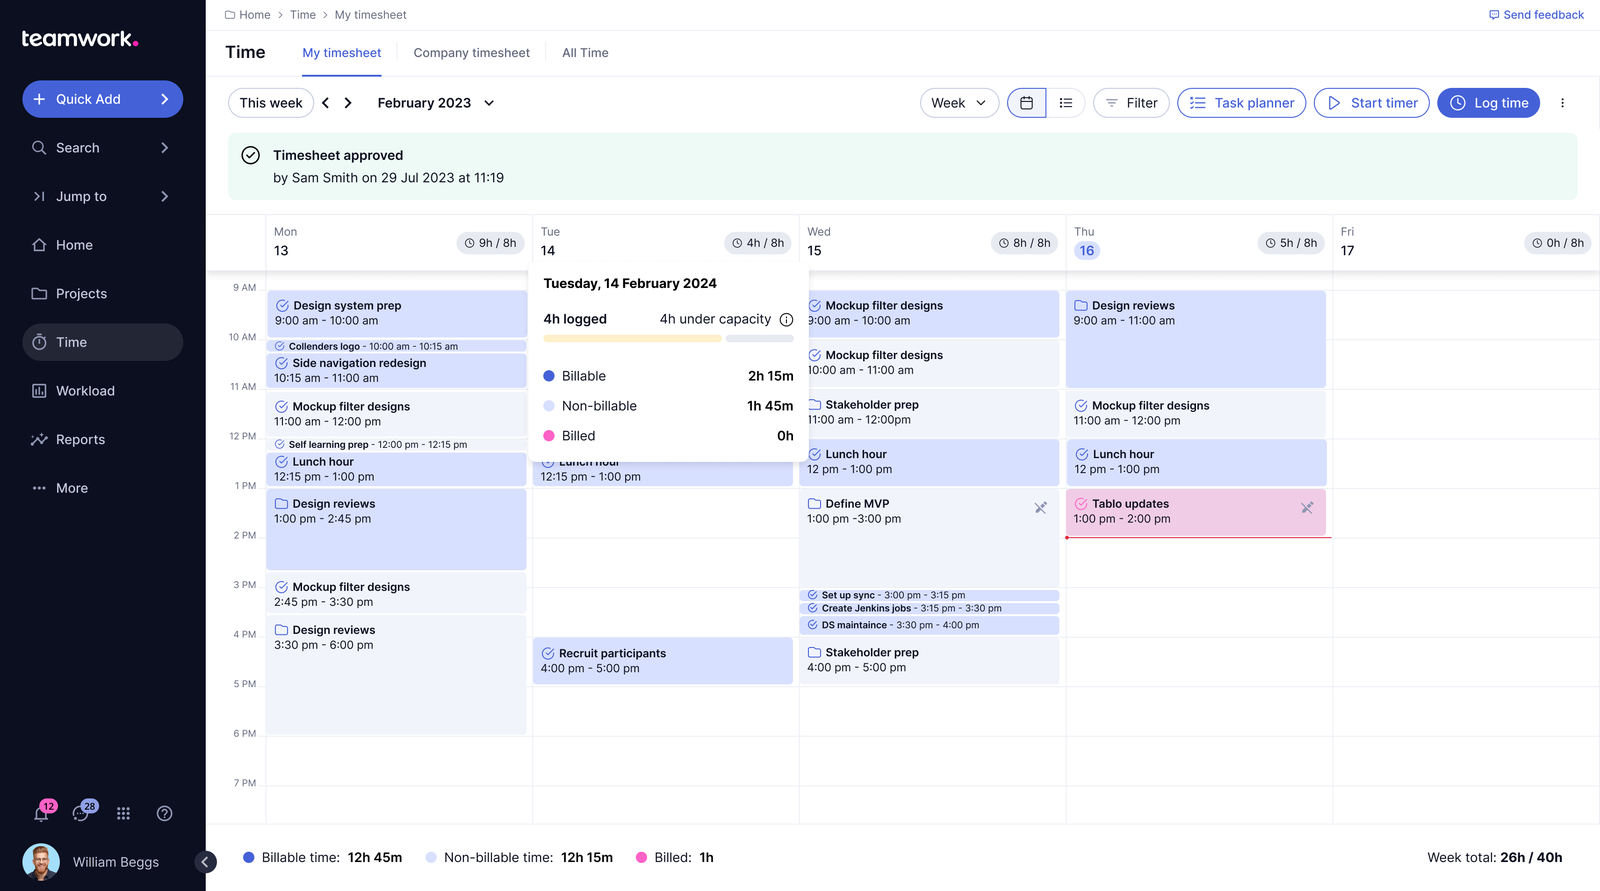Open Projects in the sidebar
The height and width of the screenshot is (891, 1600).
[x=102, y=294]
